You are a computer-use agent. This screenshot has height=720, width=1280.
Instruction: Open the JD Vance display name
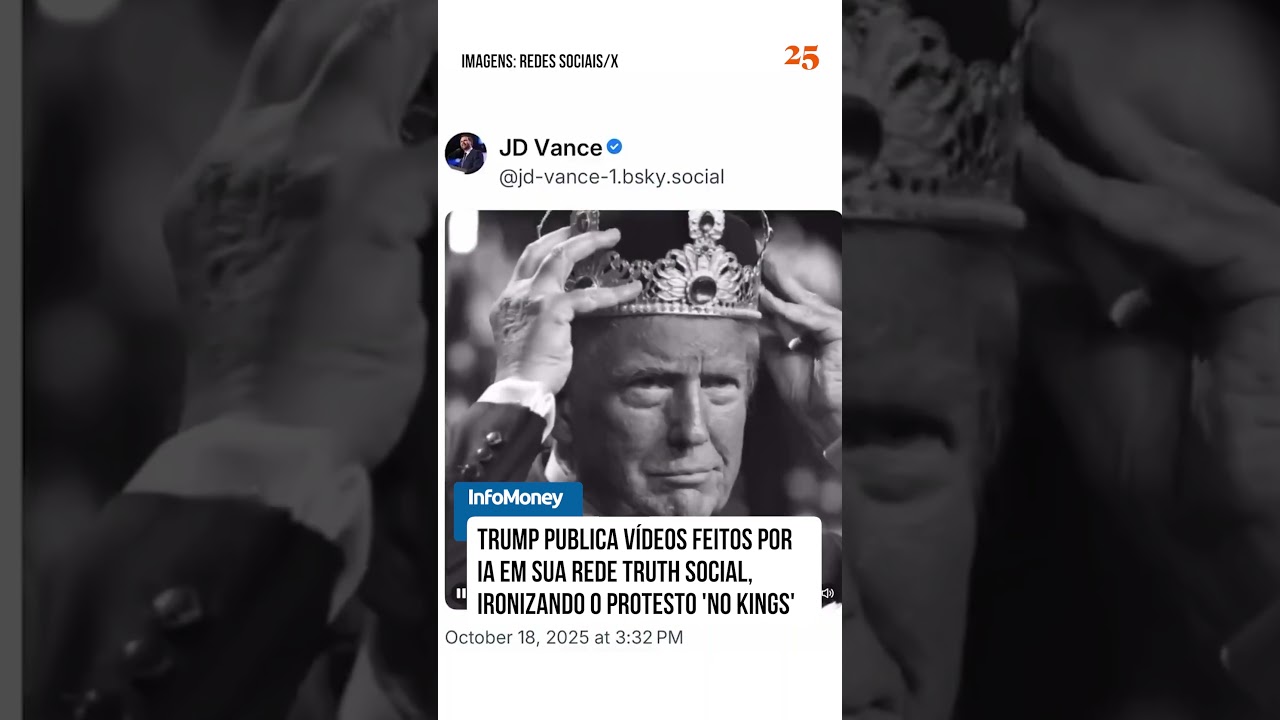point(550,148)
